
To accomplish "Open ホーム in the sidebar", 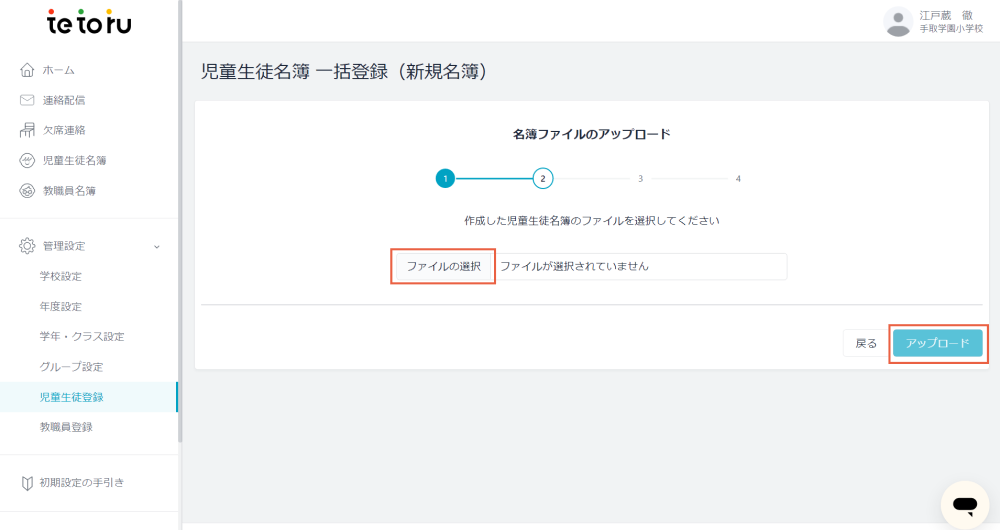I will 59,70.
